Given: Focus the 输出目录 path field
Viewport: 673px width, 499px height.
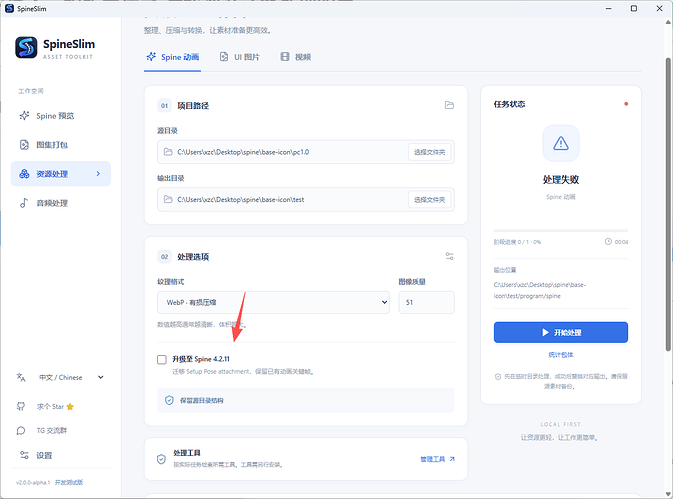Looking at the screenshot, I should 306,200.
